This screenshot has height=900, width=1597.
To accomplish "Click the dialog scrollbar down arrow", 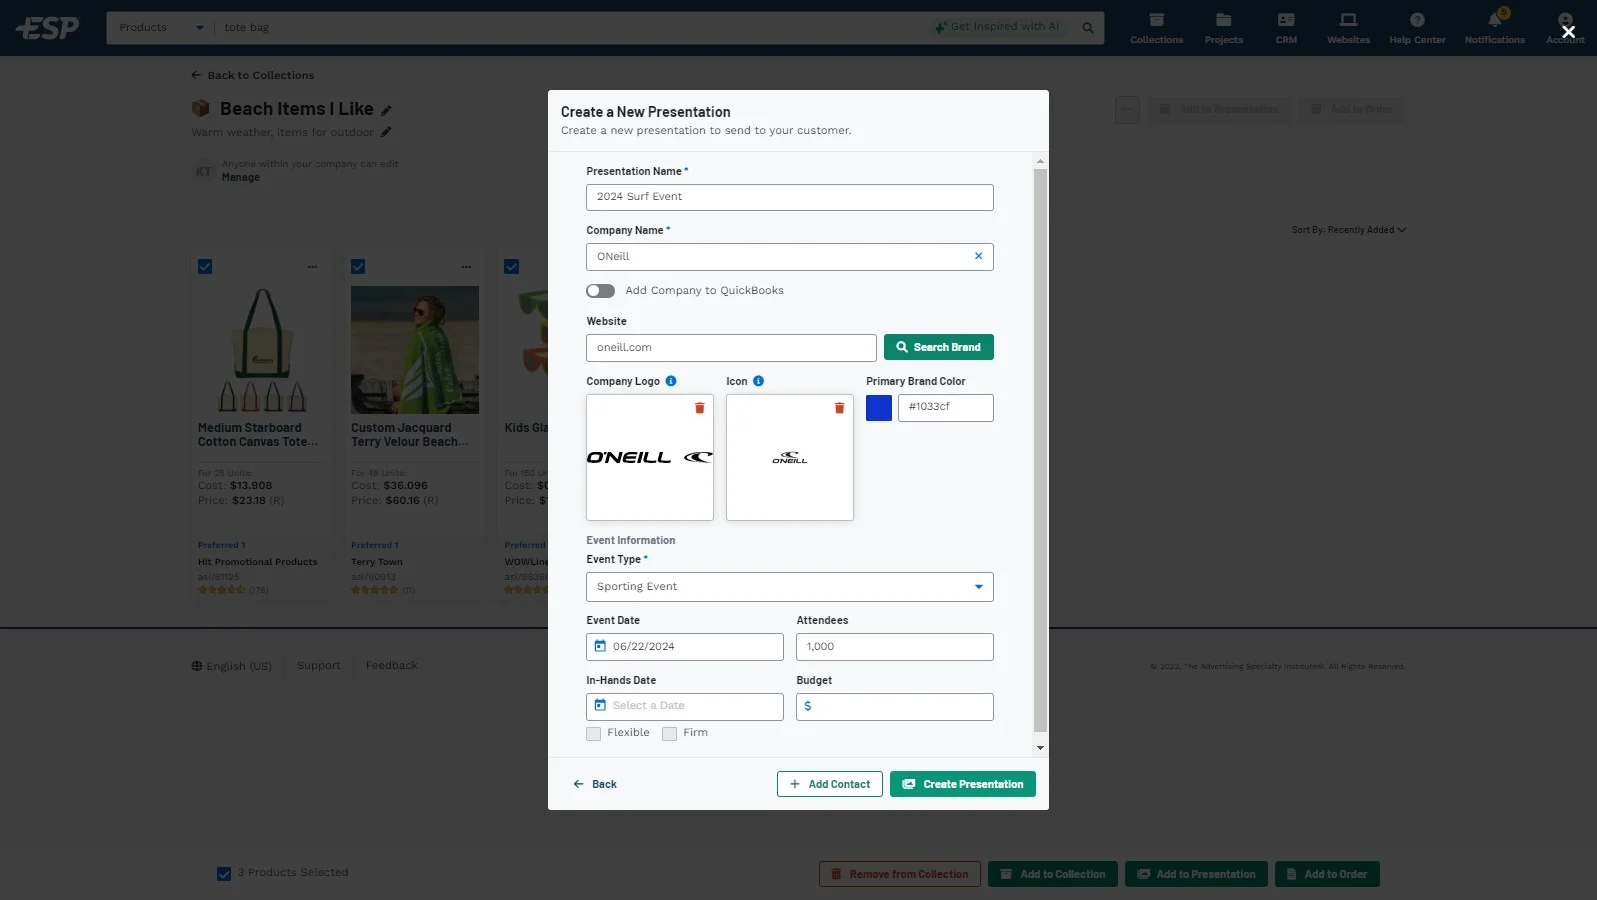I will pyautogui.click(x=1040, y=748).
